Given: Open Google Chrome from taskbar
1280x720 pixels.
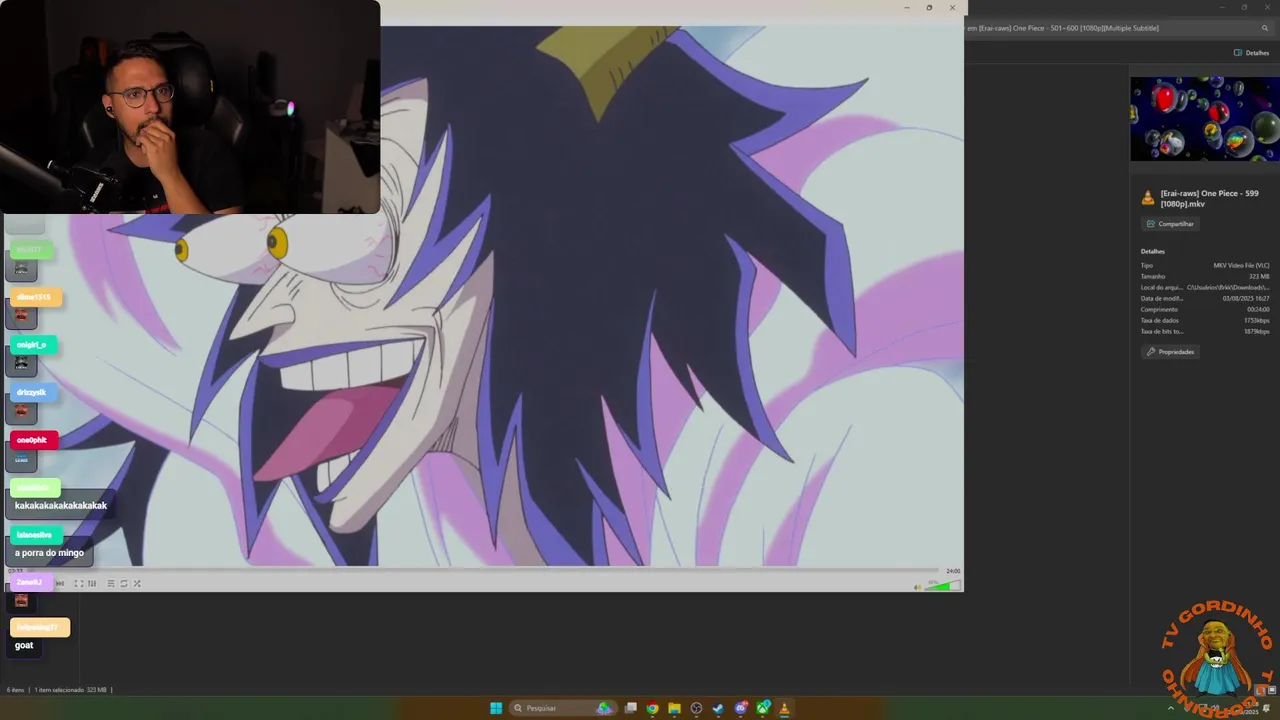Looking at the screenshot, I should tap(652, 708).
